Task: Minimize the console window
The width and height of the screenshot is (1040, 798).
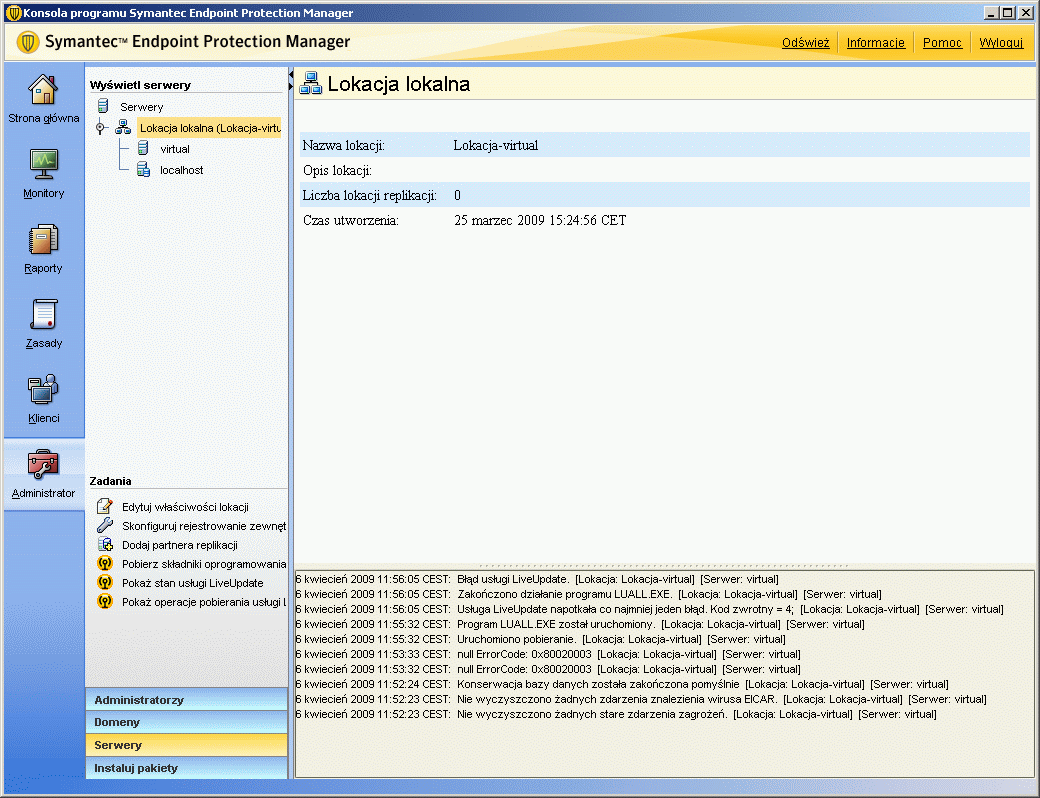Action: point(992,13)
